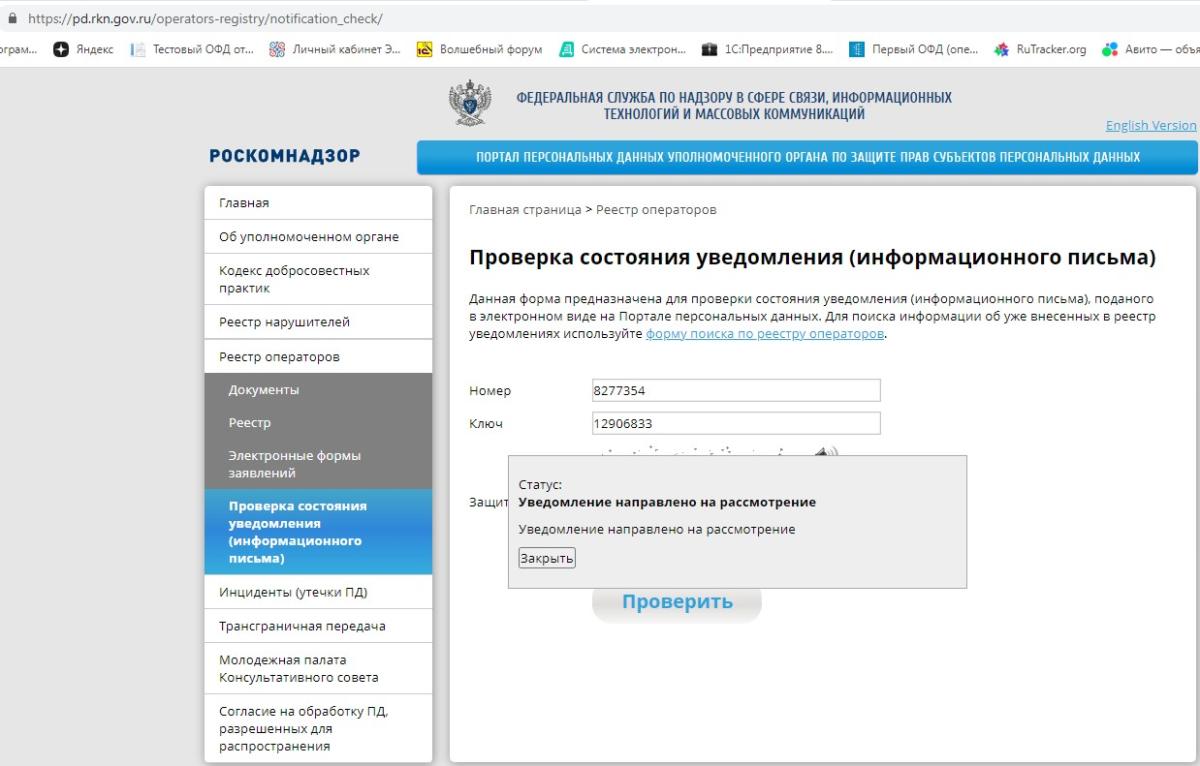
Task: Select Документы submenu item
Action: [264, 390]
